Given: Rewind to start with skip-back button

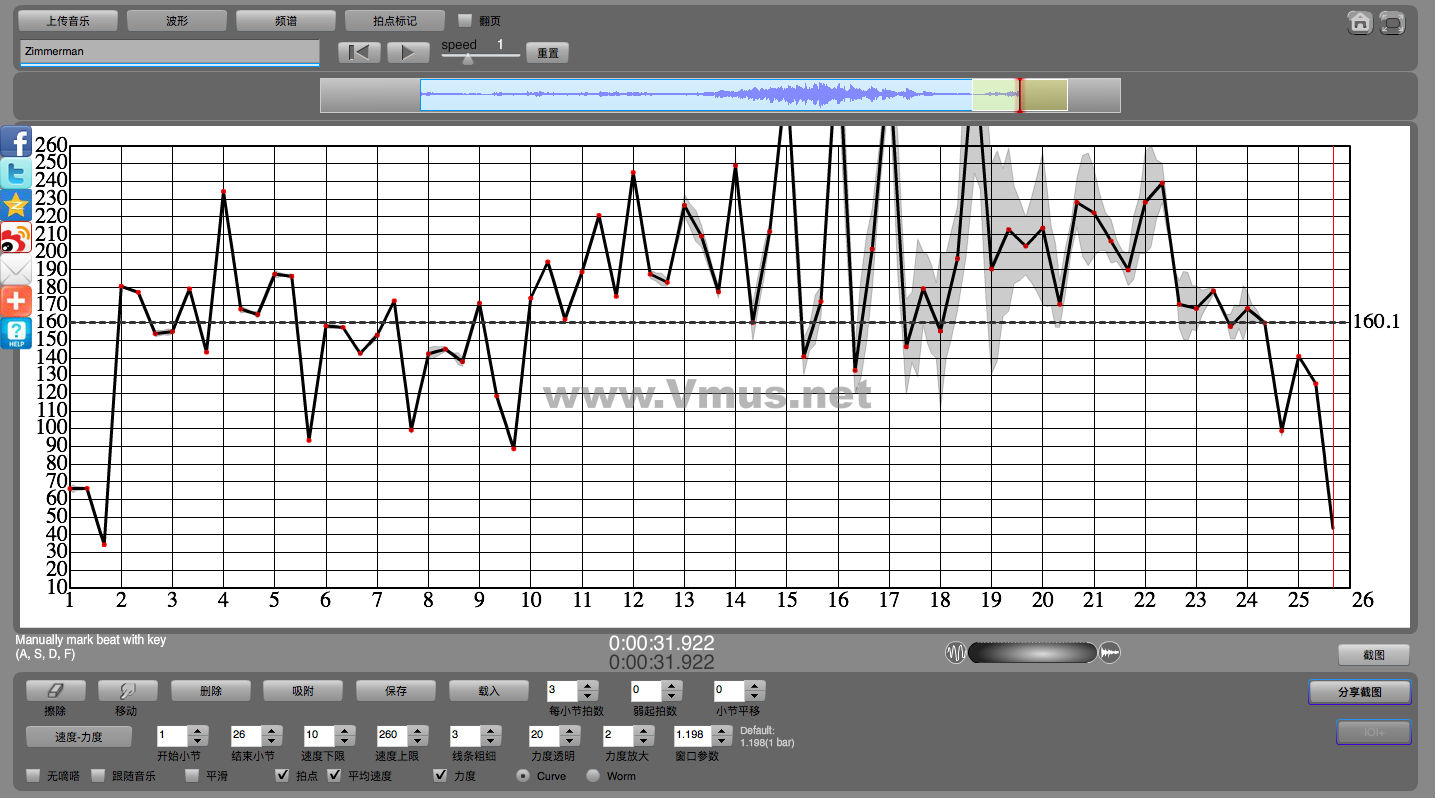Looking at the screenshot, I should (359, 53).
